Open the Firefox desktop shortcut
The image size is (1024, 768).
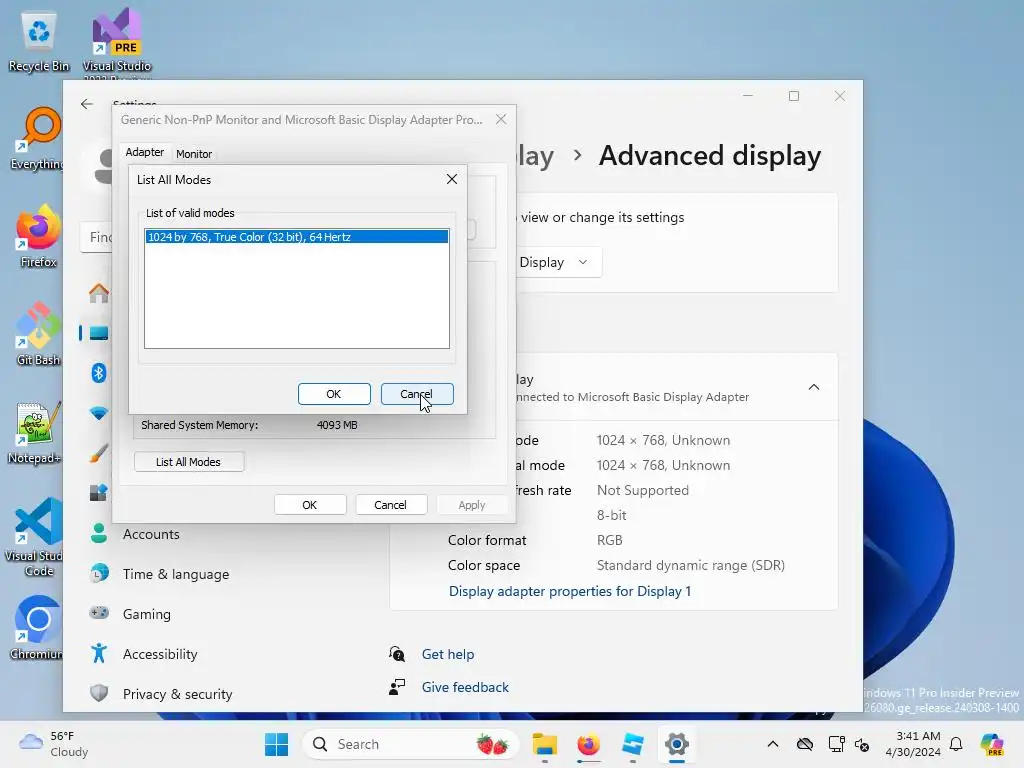tap(38, 236)
